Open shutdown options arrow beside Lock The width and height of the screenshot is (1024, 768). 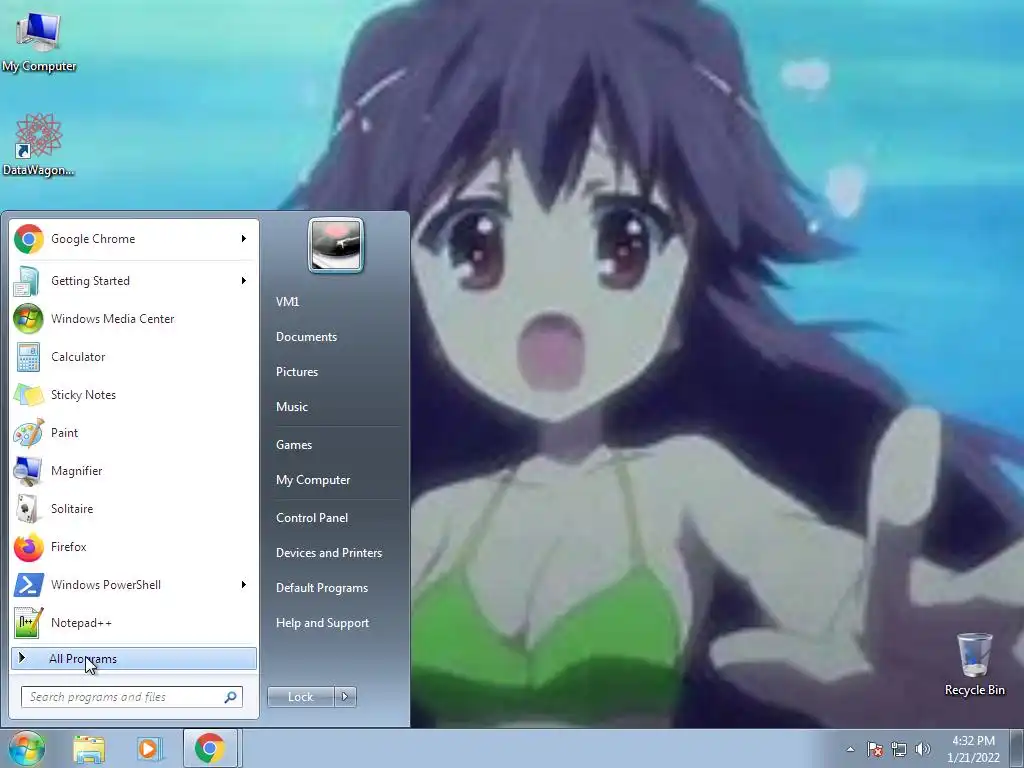[345, 697]
